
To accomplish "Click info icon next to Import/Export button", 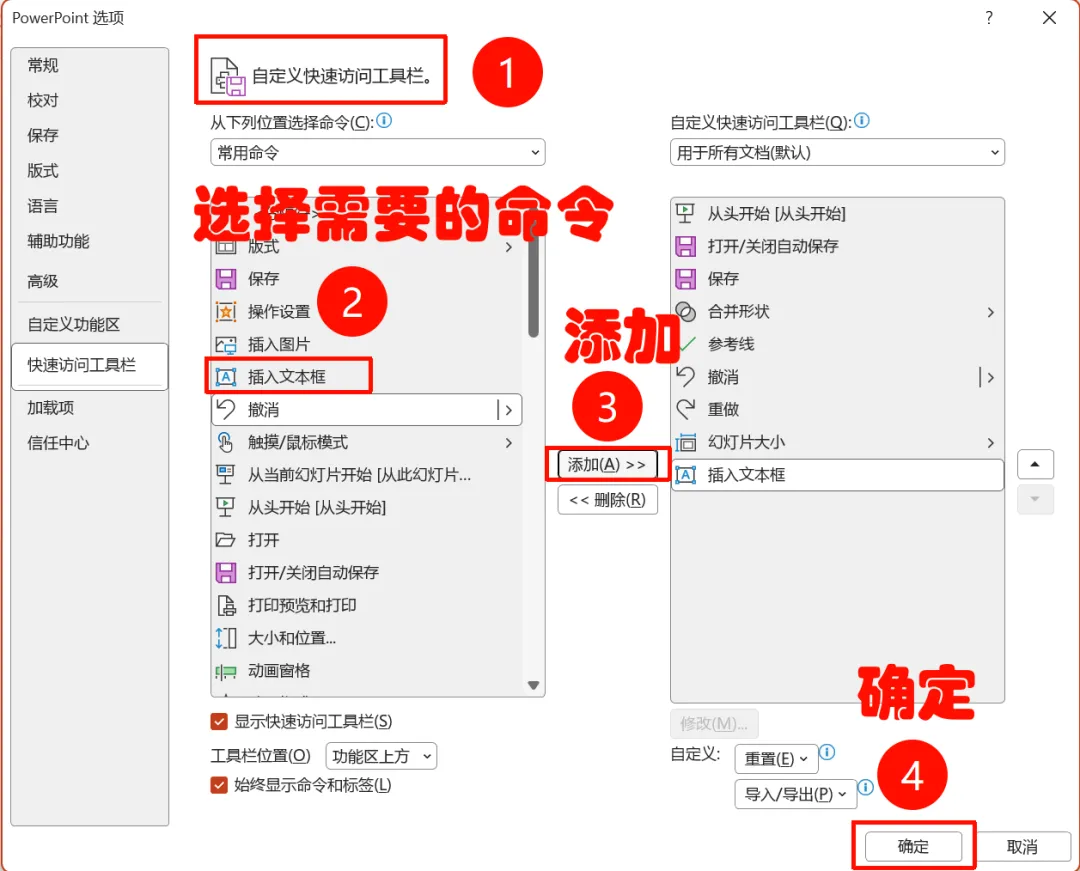I will [x=866, y=787].
